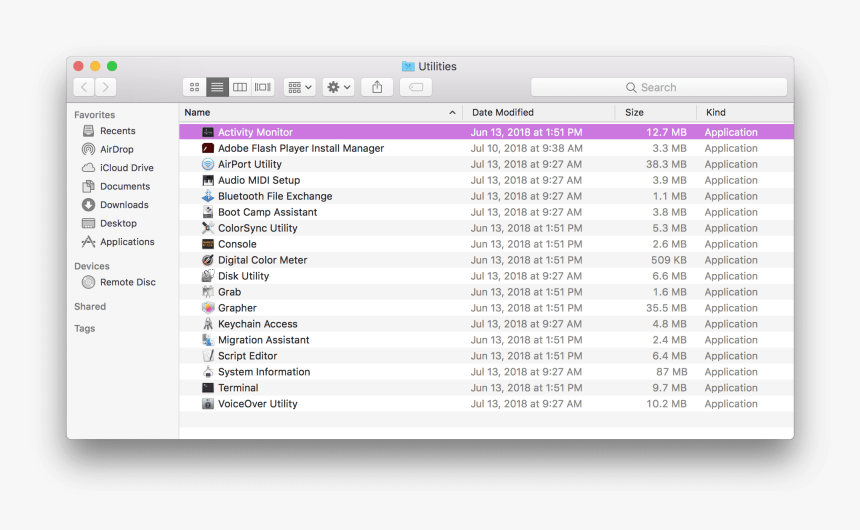Click the Kind cell for VoiceOver Utility
Image resolution: width=860 pixels, height=530 pixels.
point(731,404)
